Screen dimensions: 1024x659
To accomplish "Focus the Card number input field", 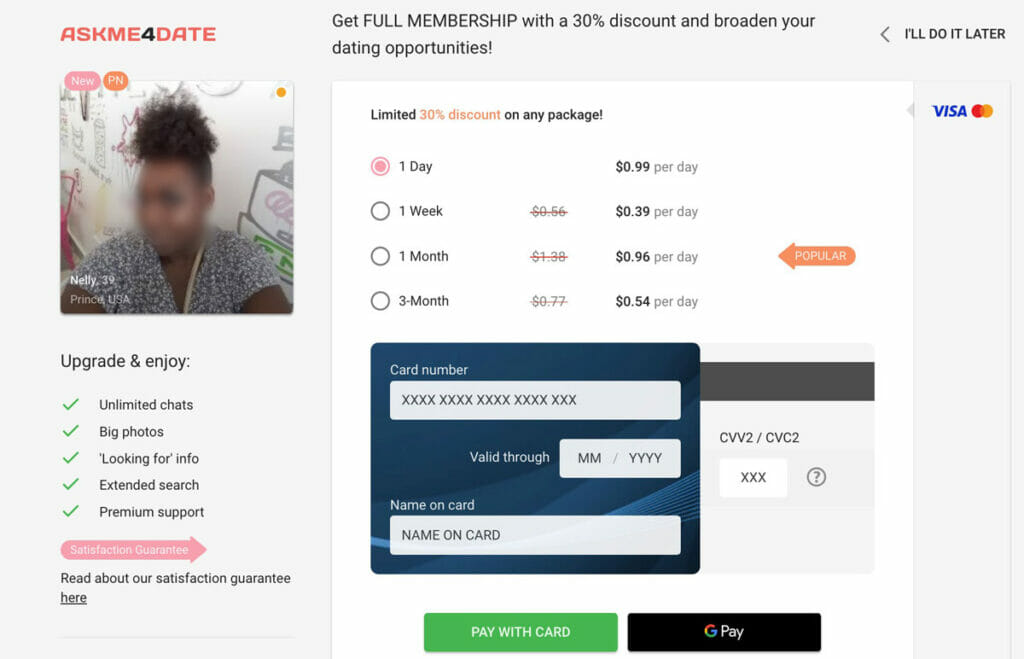I will click(535, 400).
